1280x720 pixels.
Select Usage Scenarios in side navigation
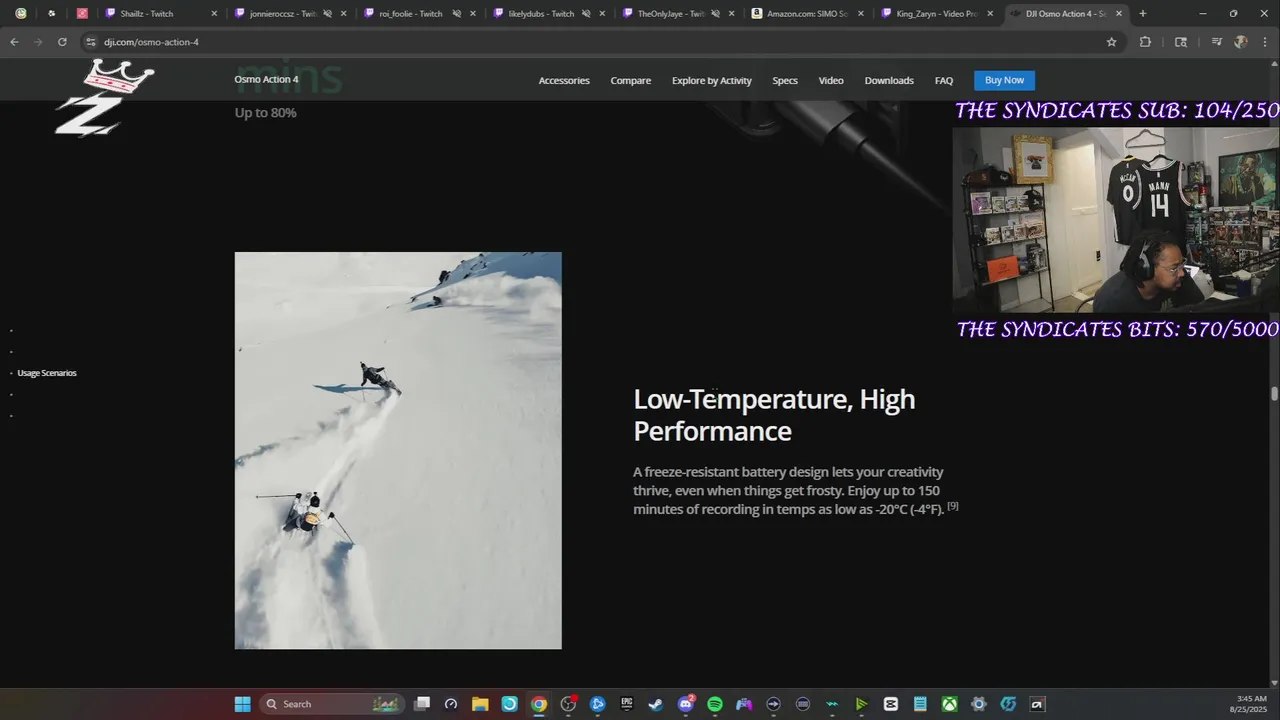pos(47,373)
